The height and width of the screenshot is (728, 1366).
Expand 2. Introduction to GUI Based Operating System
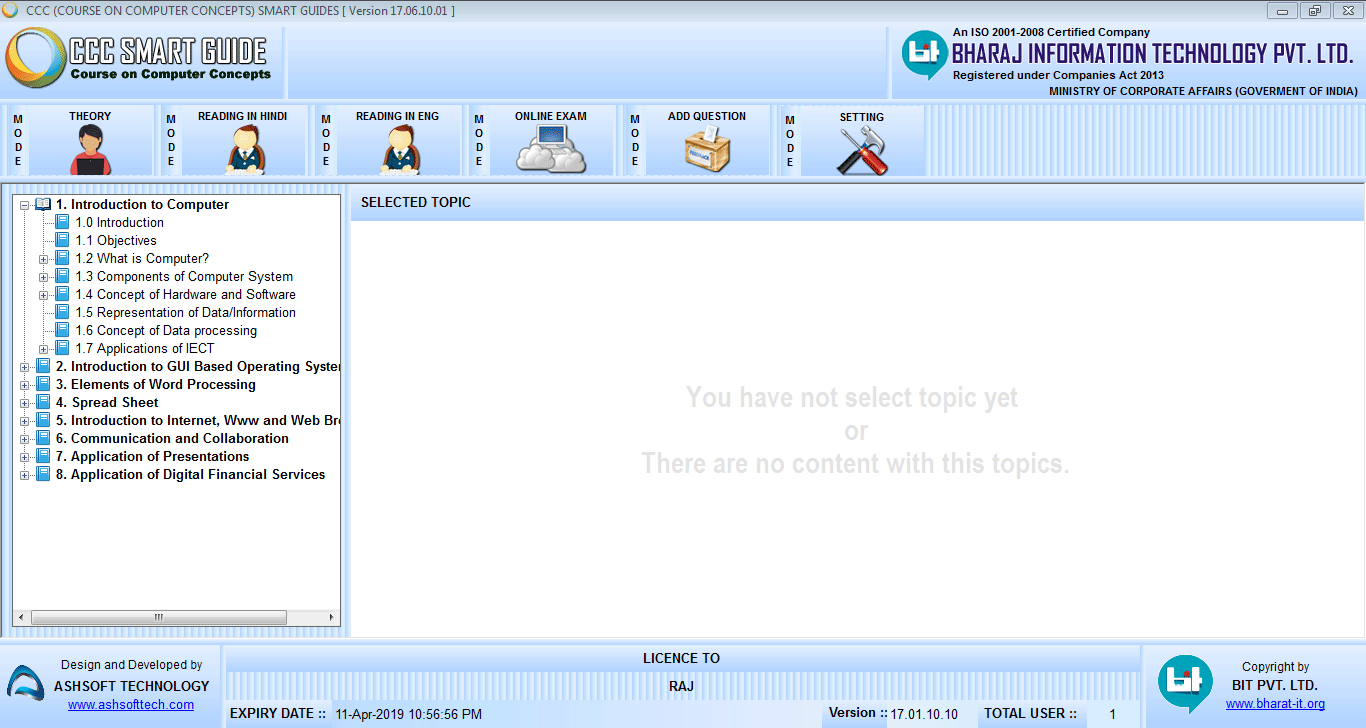25,367
